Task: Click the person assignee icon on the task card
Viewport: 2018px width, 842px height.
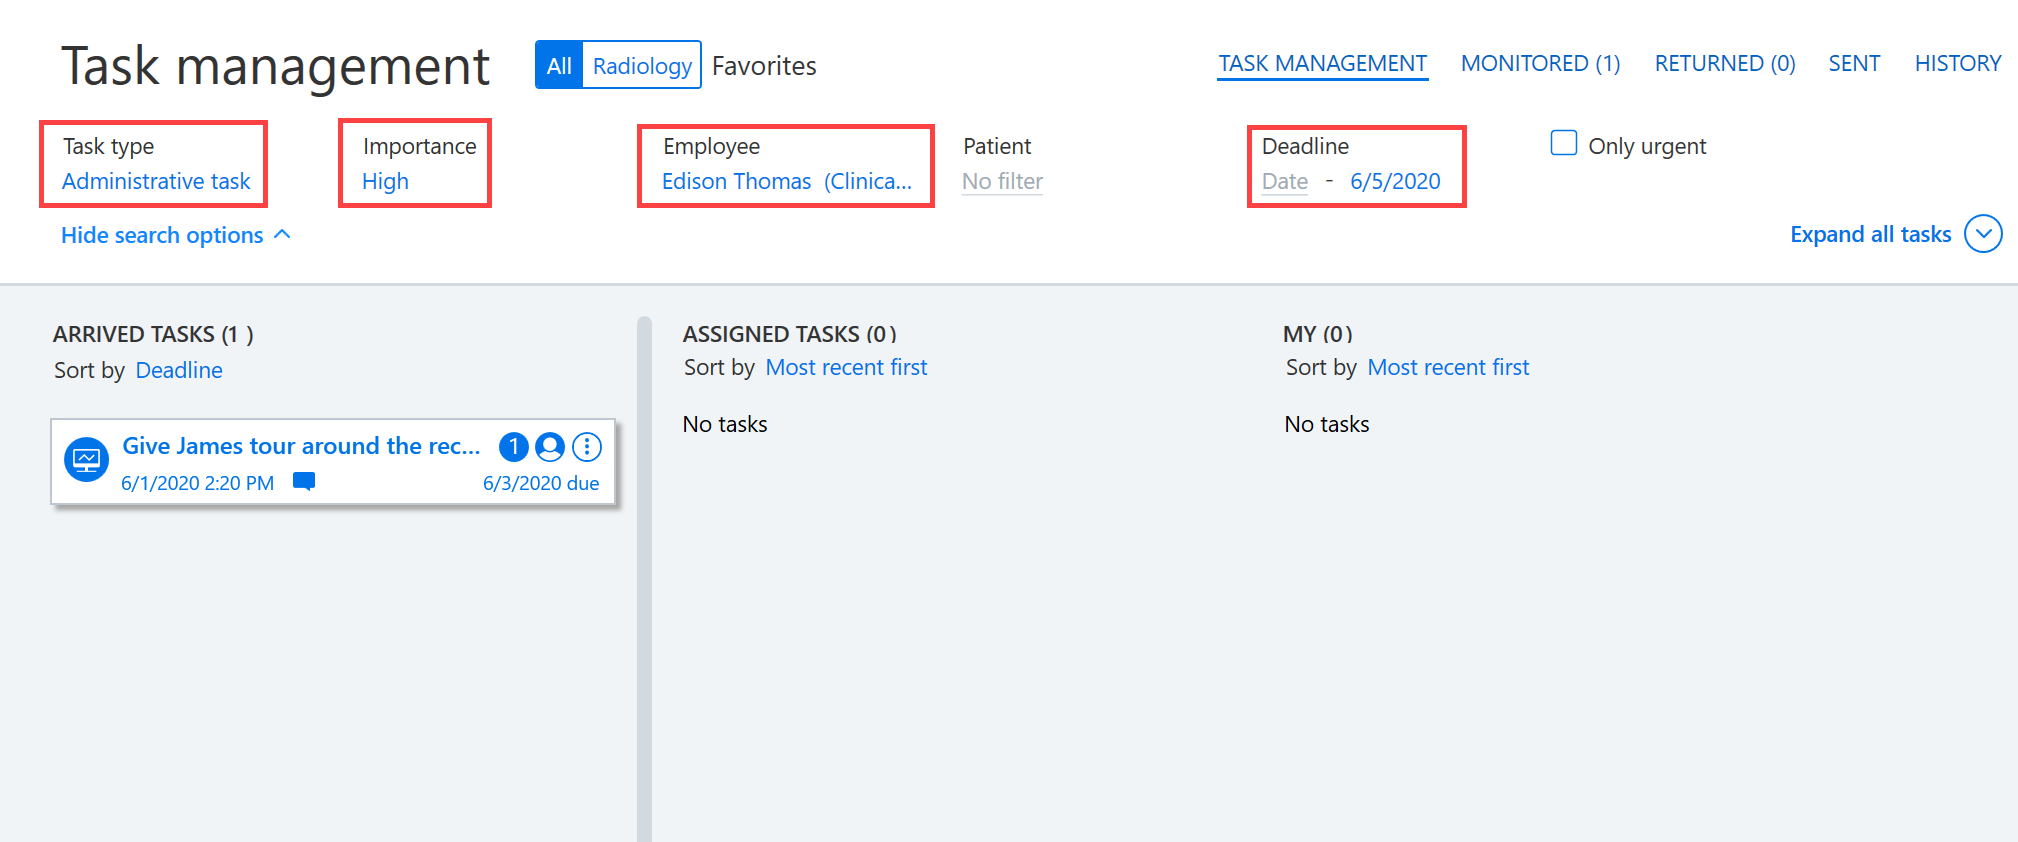Action: point(550,447)
